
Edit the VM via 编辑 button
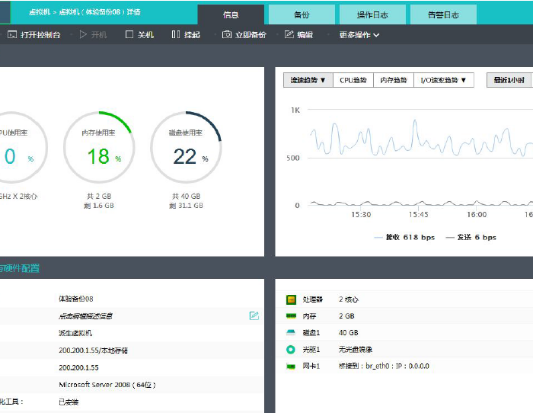point(299,34)
